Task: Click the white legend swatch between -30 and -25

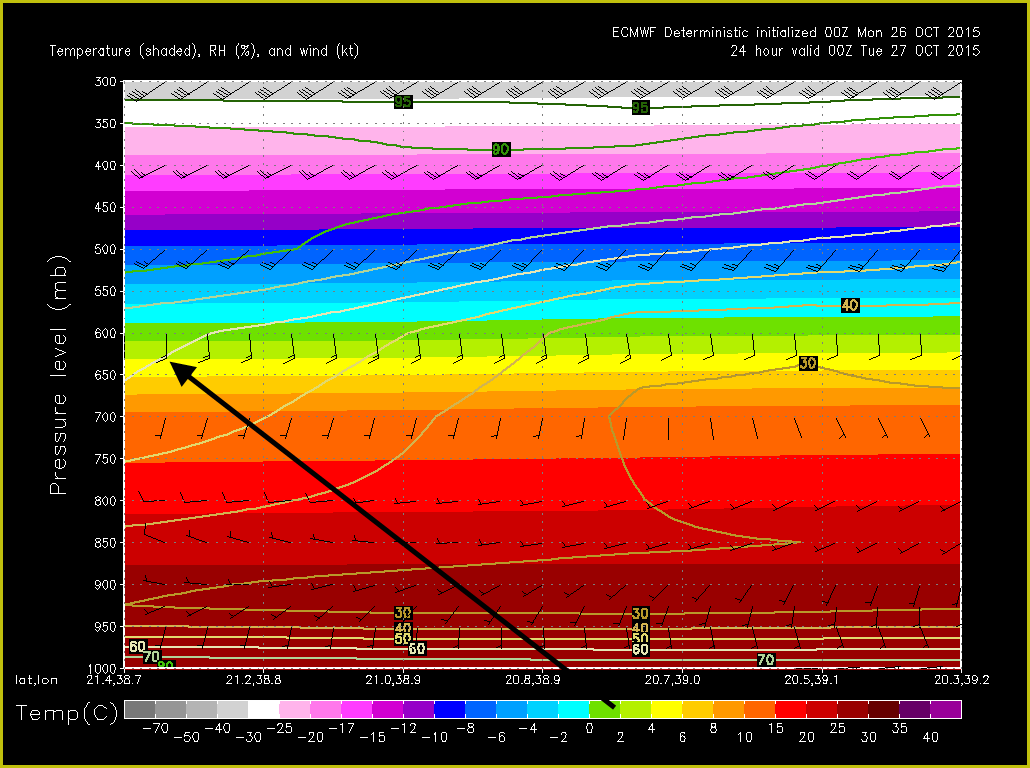Action: [264, 709]
